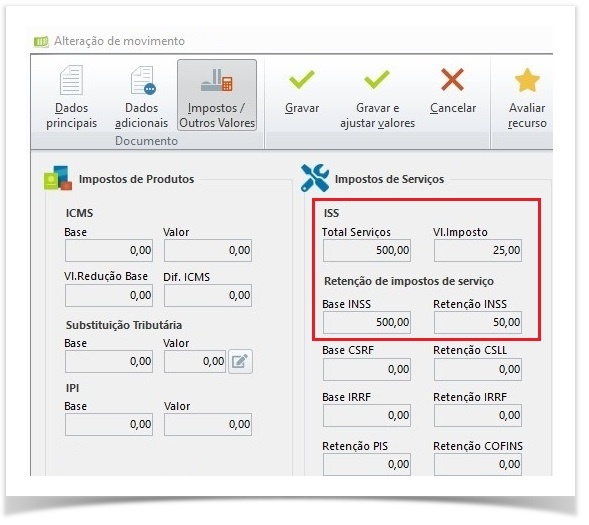Select the ICMS Valor input field

click(x=208, y=250)
